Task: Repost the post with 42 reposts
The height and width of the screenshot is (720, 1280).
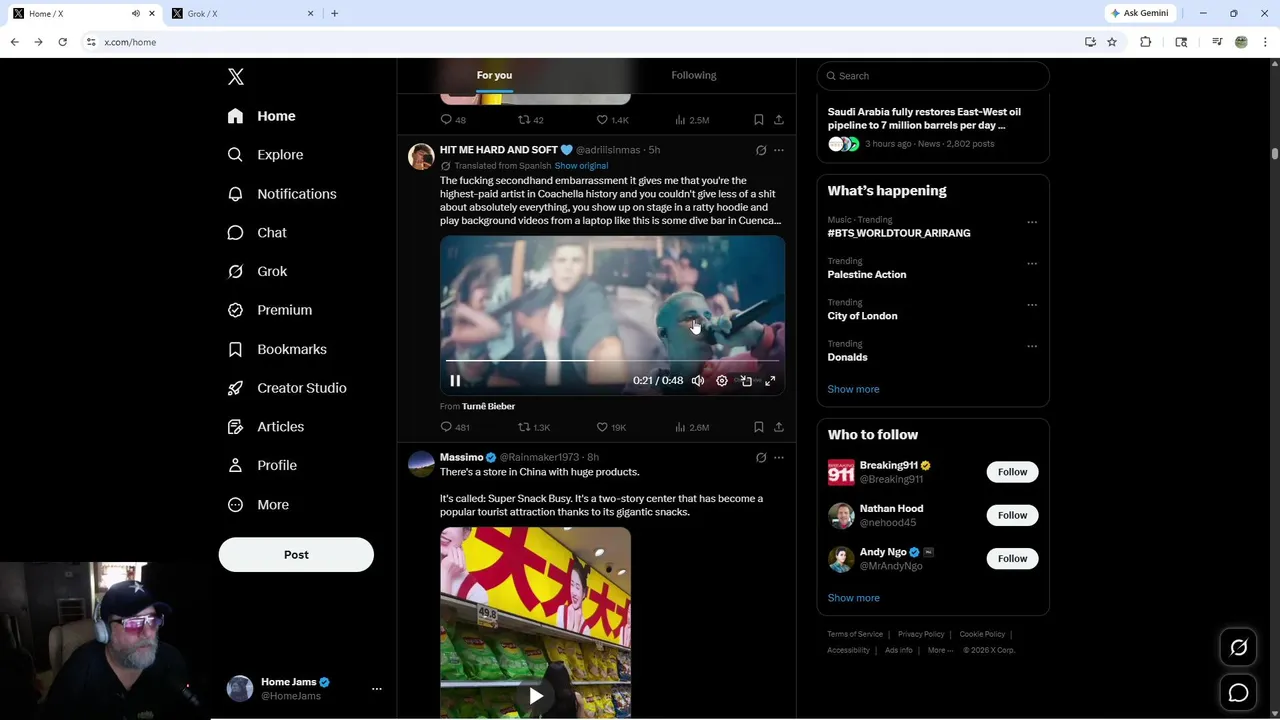Action: click(531, 120)
